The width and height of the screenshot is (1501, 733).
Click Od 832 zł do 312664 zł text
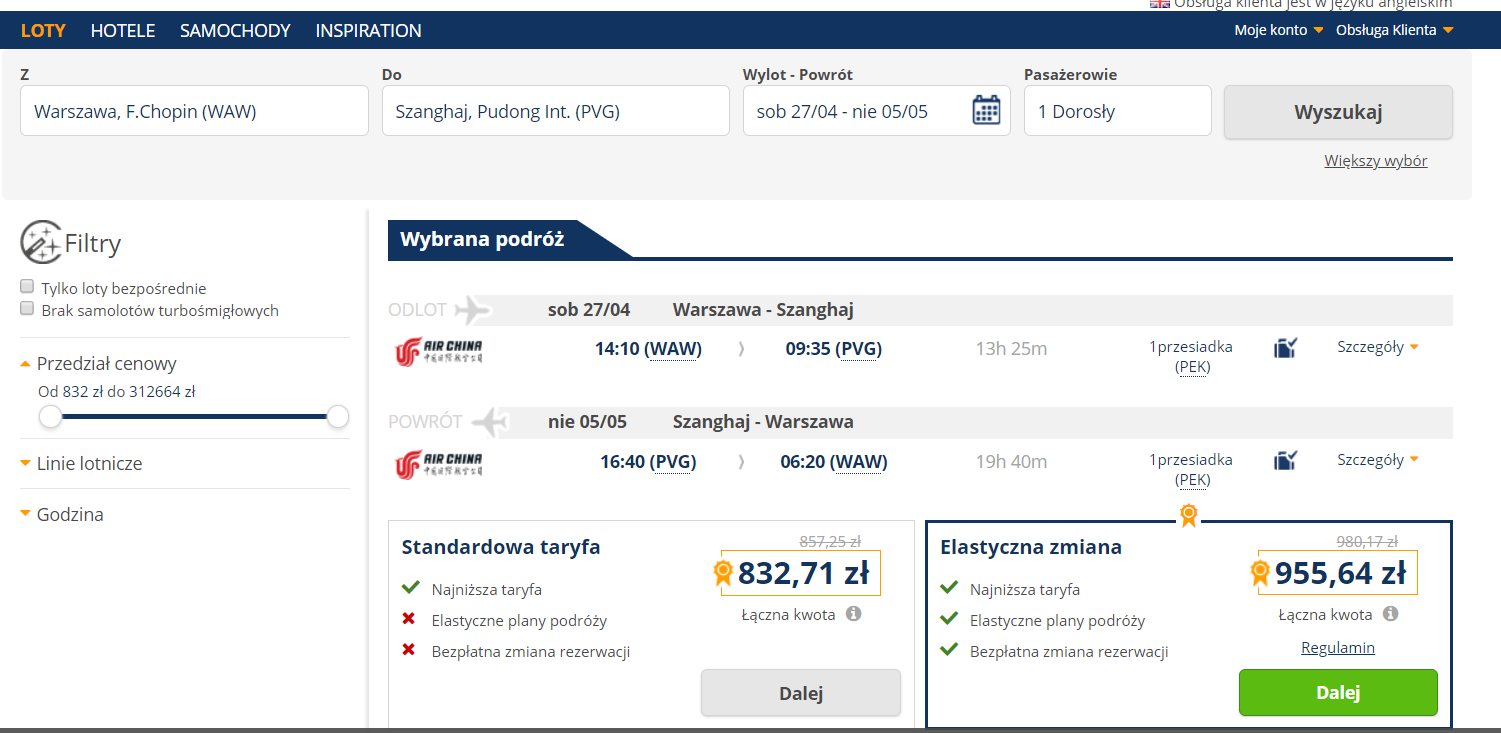pyautogui.click(x=117, y=391)
